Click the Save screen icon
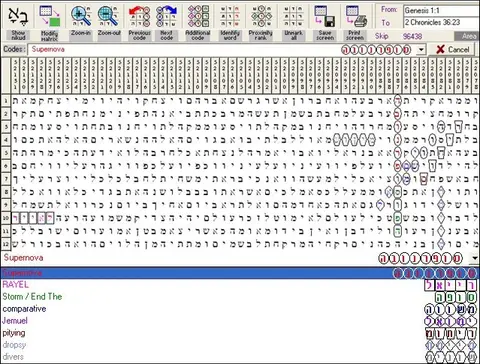Screen dimensions: 480x364 [325, 16]
